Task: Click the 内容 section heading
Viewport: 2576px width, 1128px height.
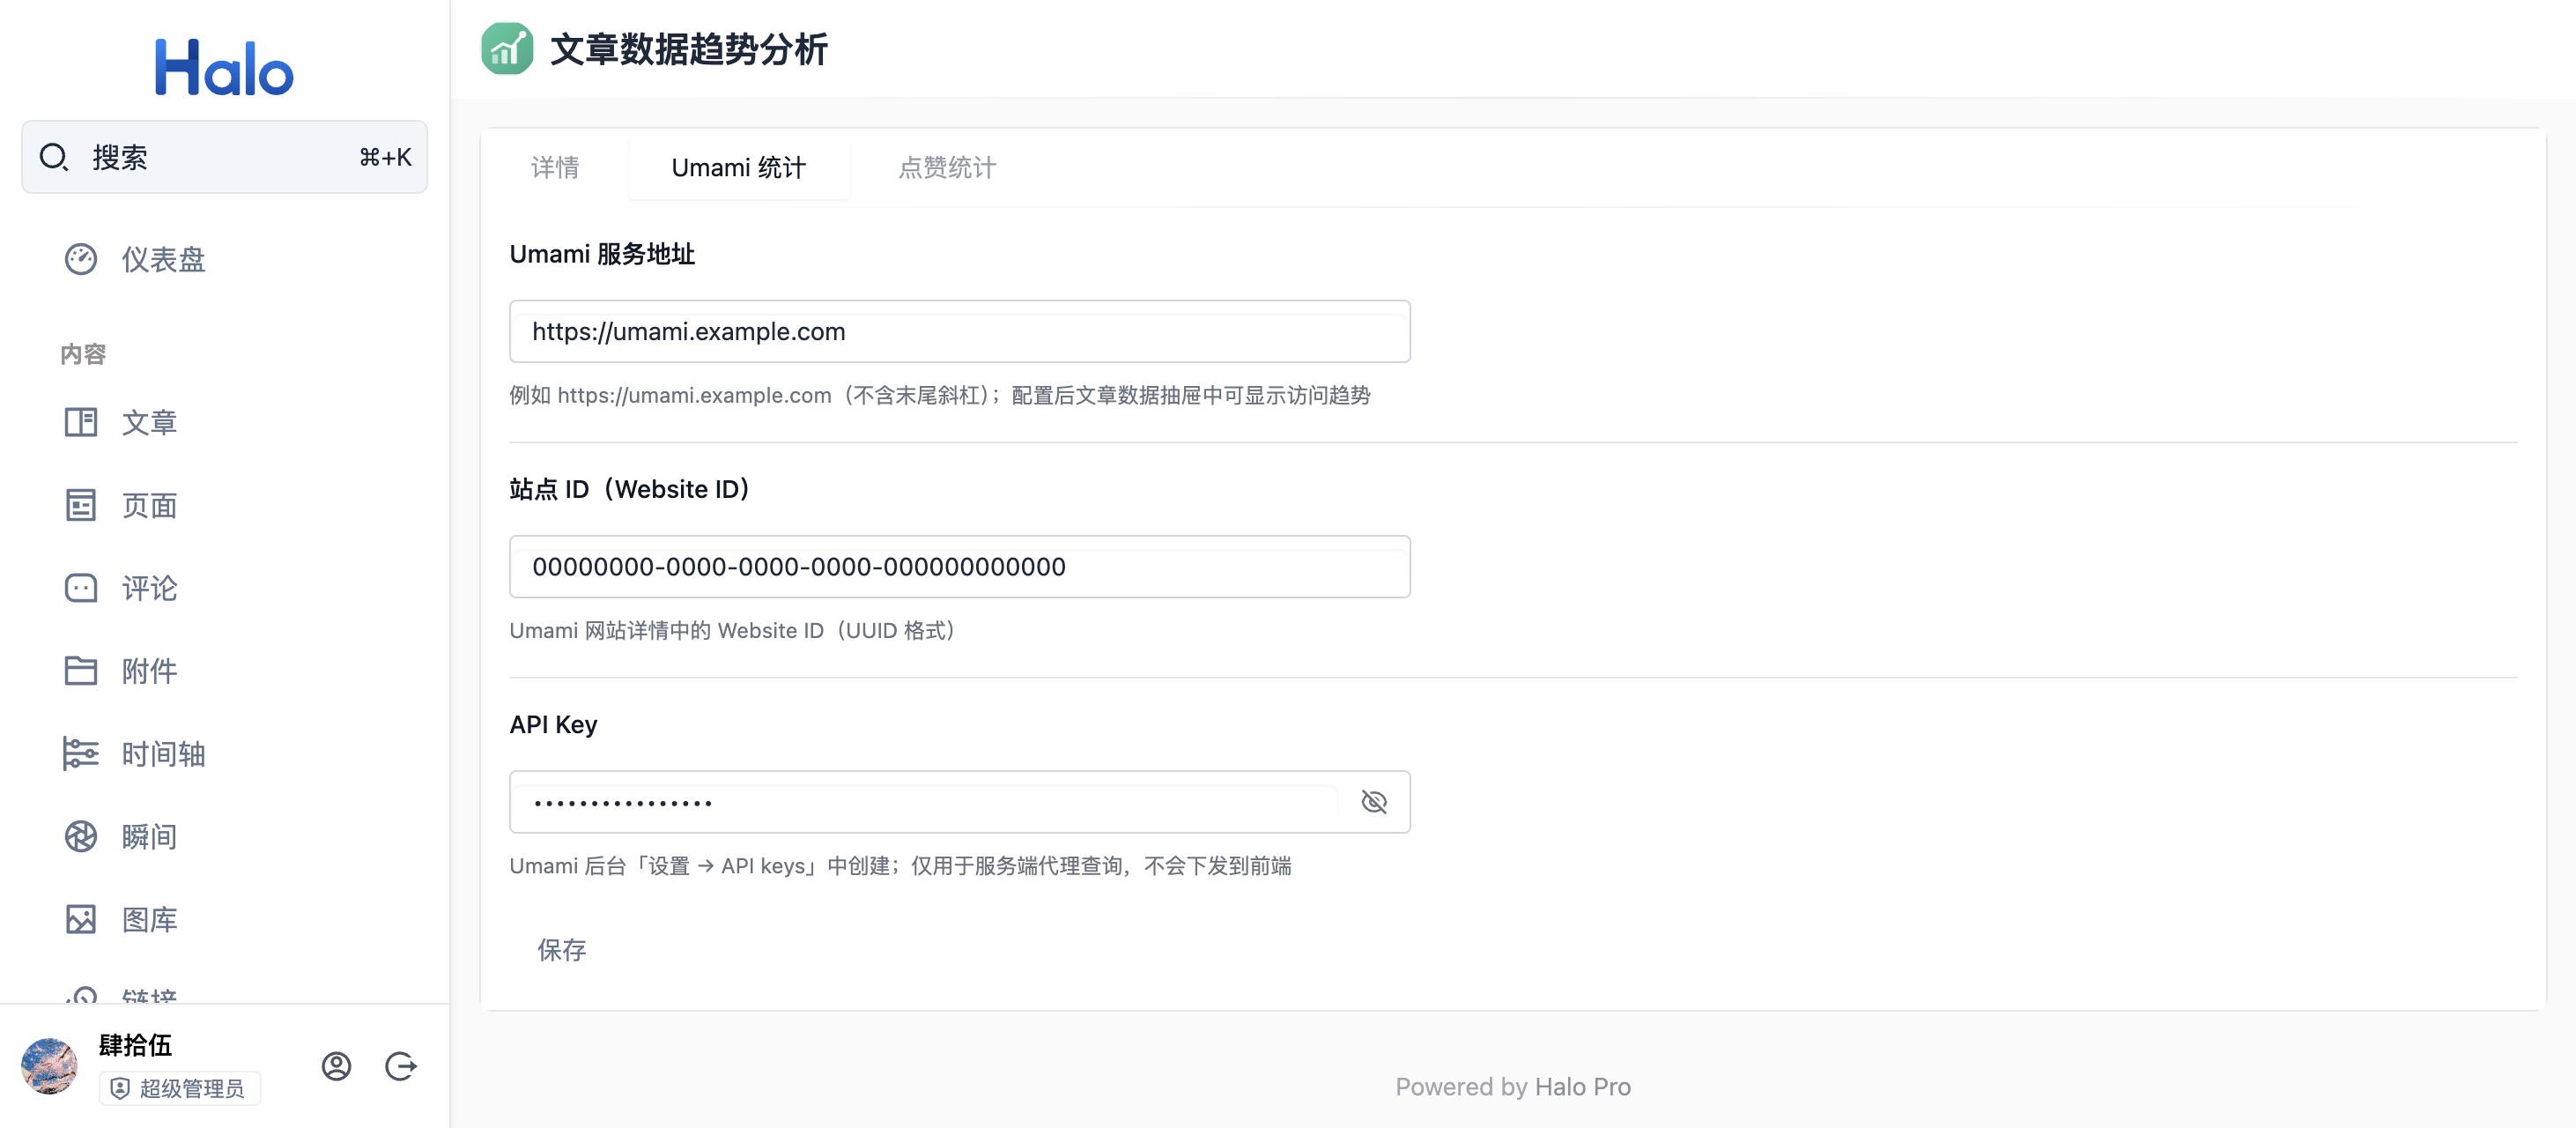Action: tap(83, 354)
